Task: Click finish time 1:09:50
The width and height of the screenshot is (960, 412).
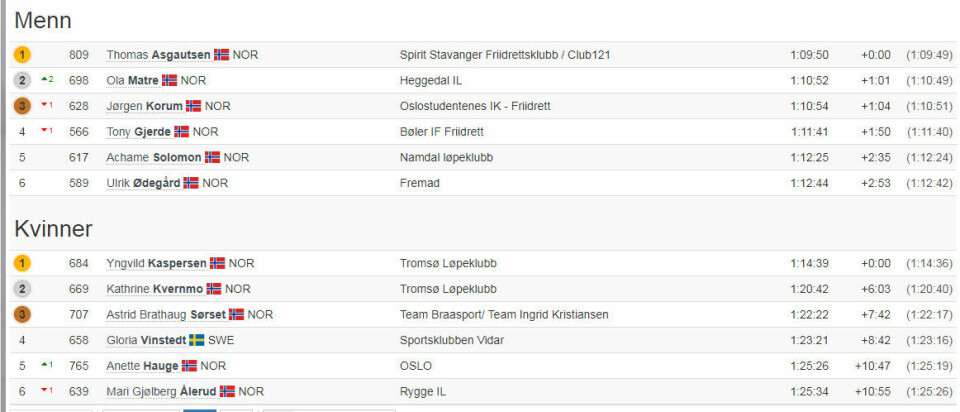Action: [808, 55]
